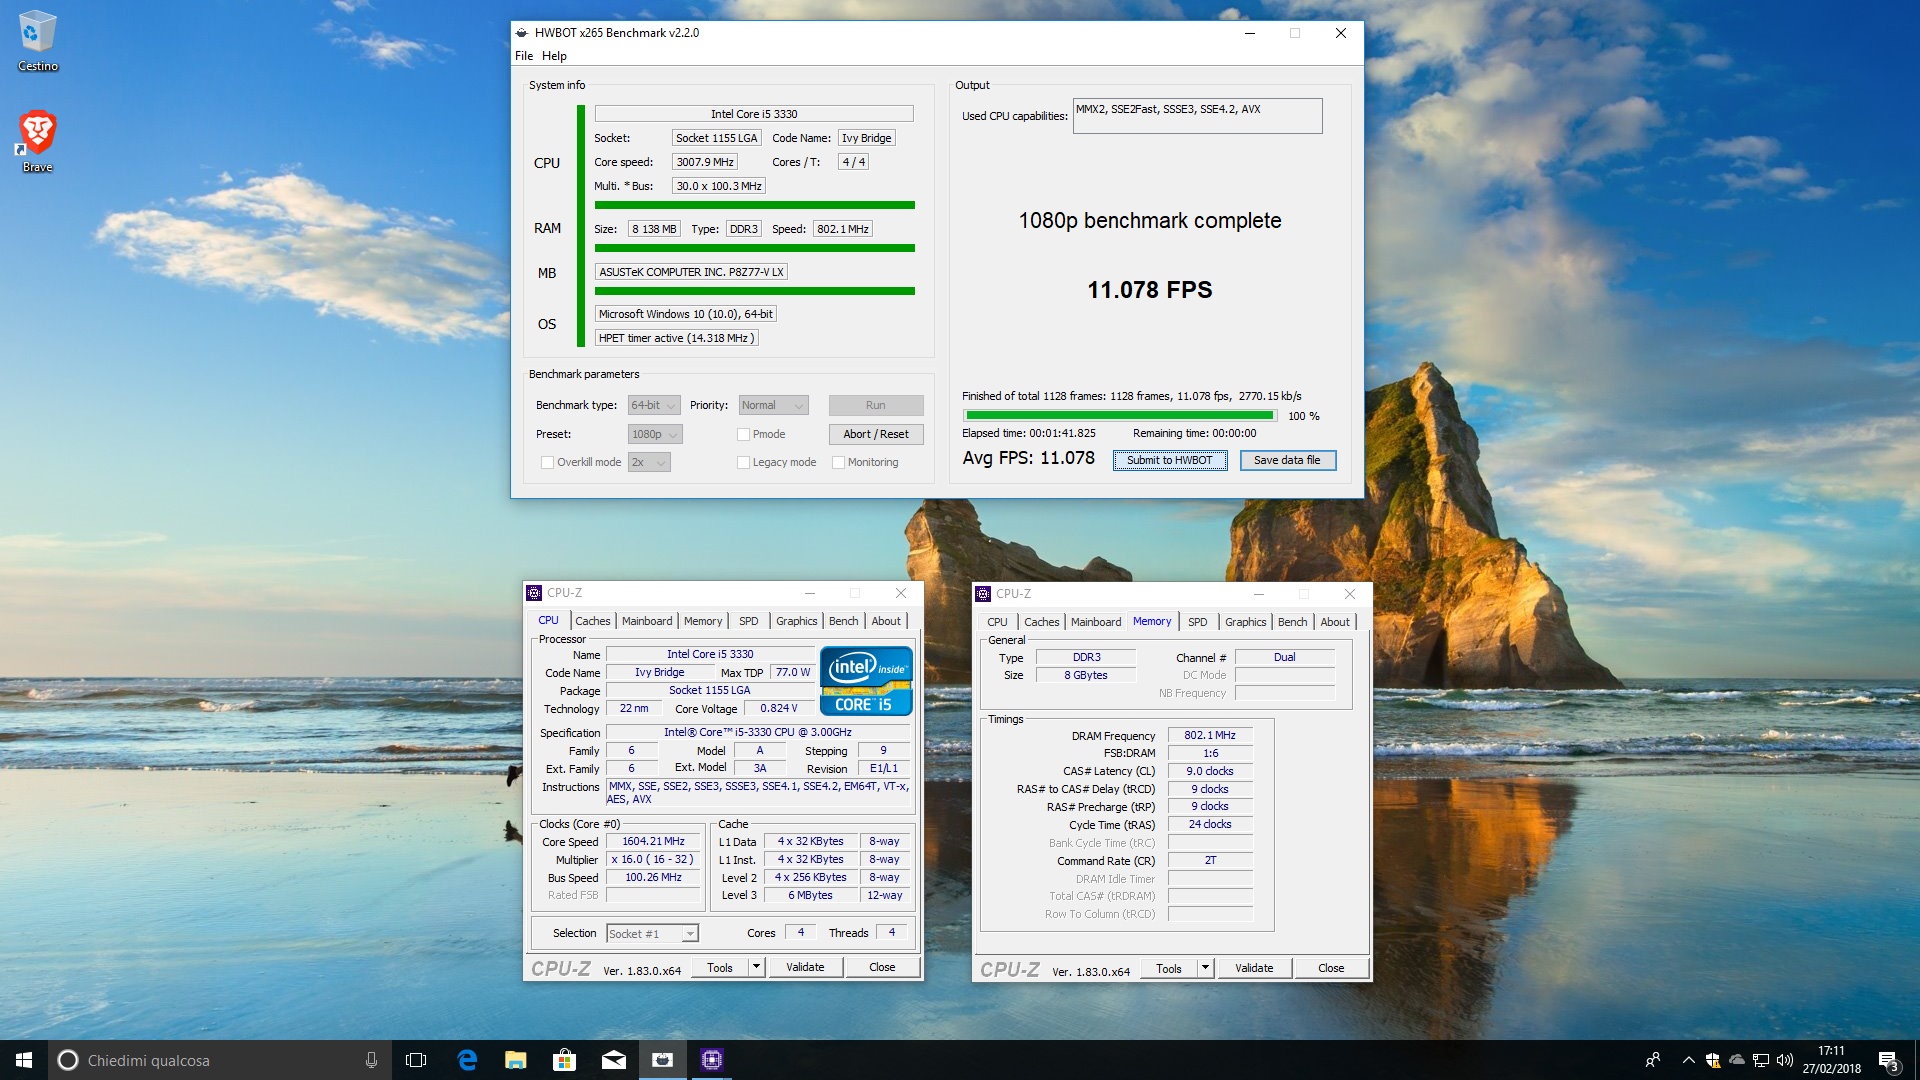Open the People icon in the system tray
The image size is (1920, 1080).
coord(1653,1060)
